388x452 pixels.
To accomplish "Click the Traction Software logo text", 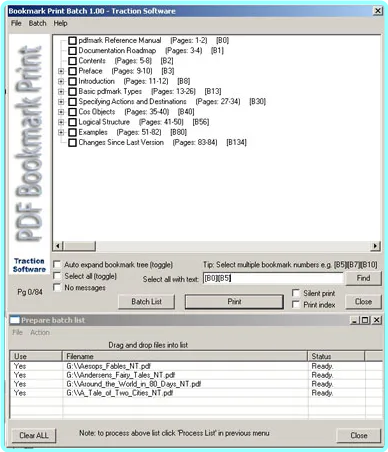I will 29,265.
